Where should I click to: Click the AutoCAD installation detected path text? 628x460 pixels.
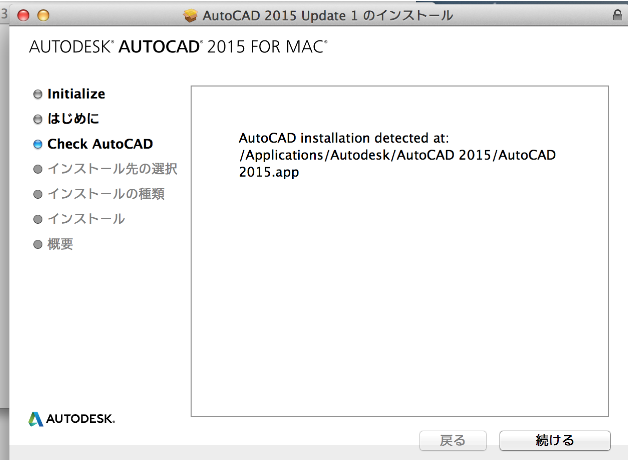(397, 155)
